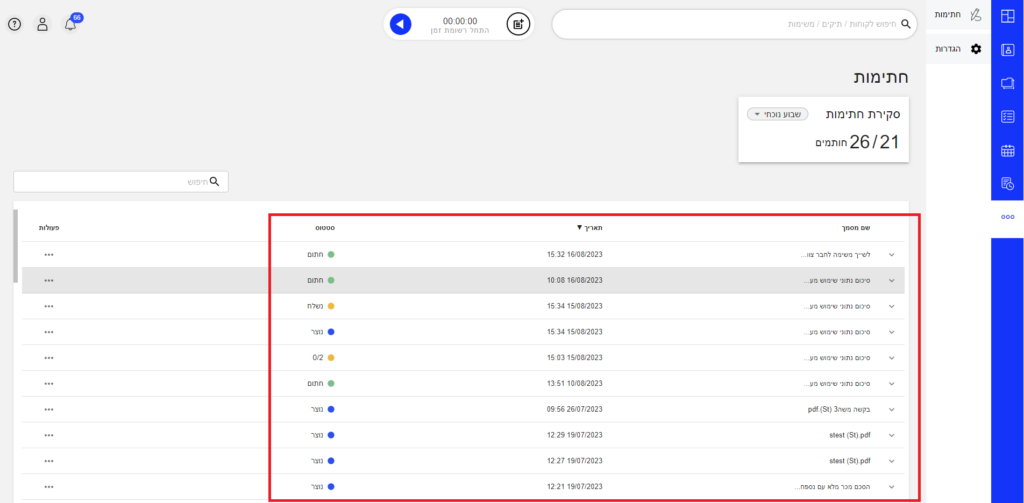Start the time recording with blue play button
The height and width of the screenshot is (503, 1024).
click(401, 24)
